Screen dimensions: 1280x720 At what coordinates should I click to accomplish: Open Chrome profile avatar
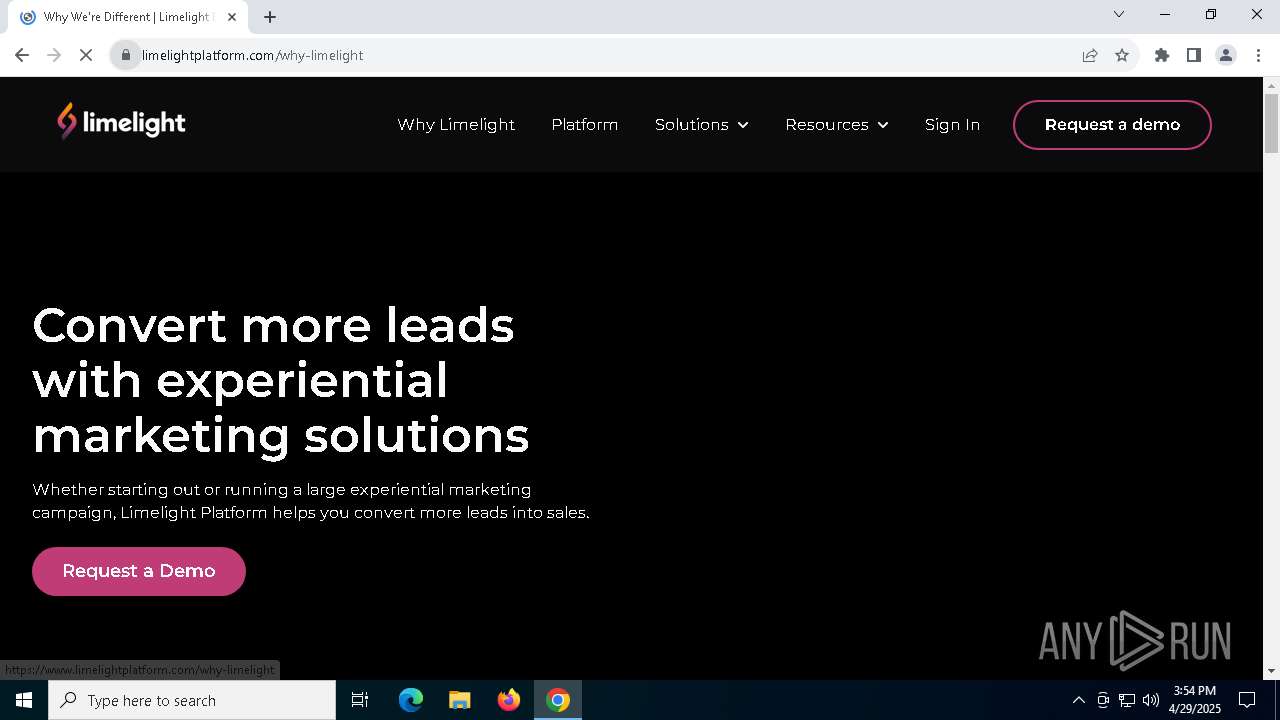tap(1226, 55)
